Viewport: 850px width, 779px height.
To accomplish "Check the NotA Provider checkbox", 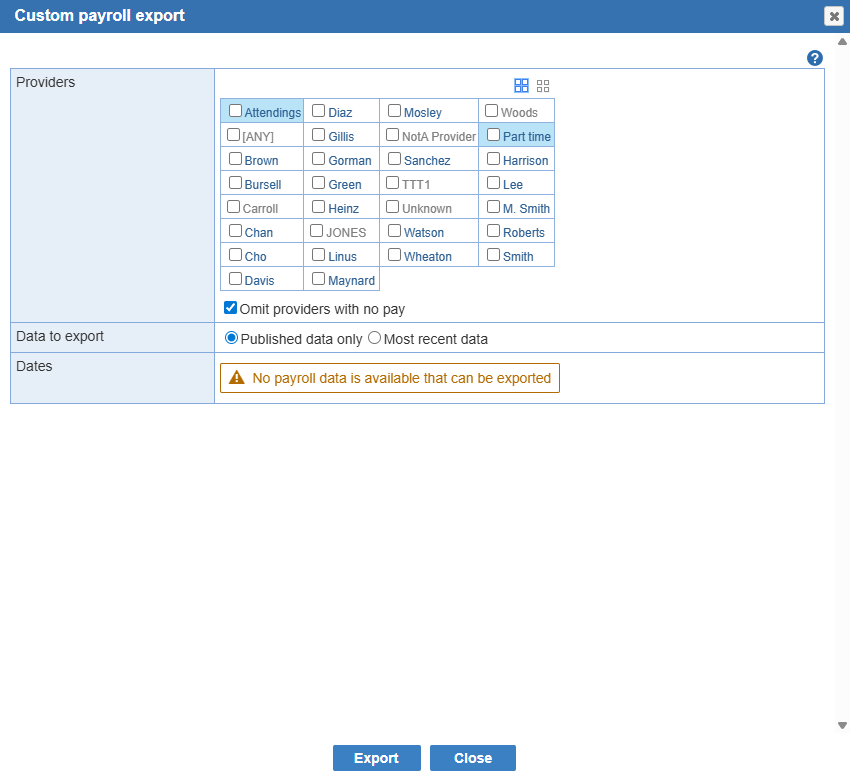I will point(392,134).
